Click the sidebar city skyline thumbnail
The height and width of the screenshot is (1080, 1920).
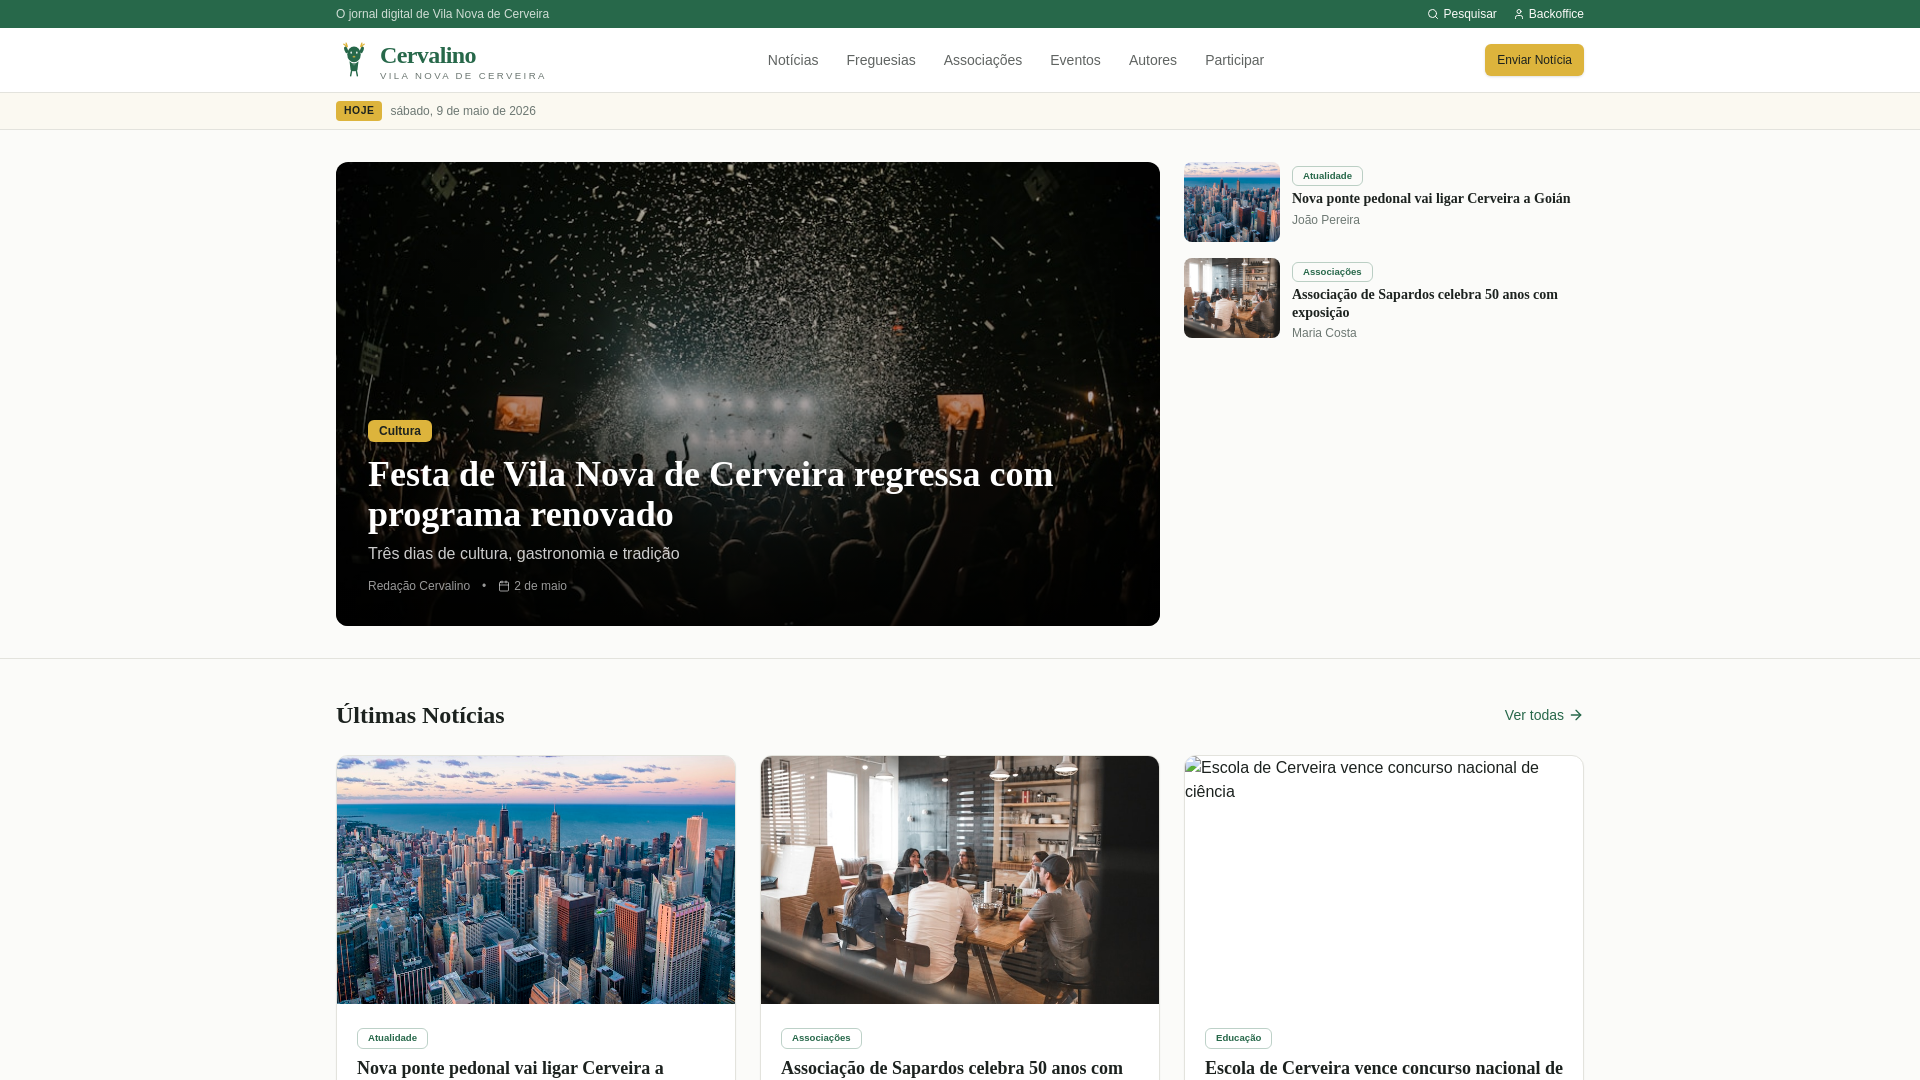pos(1232,202)
